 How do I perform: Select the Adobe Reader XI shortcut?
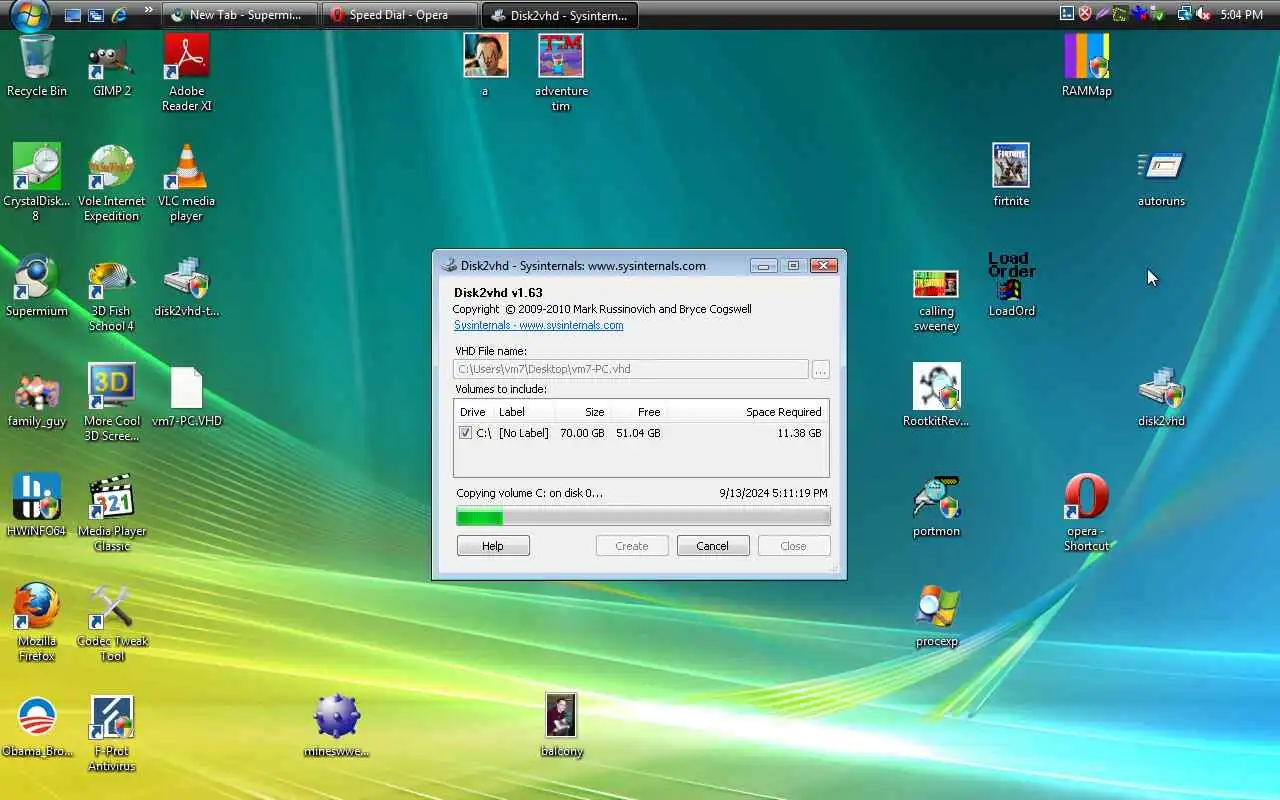(187, 73)
